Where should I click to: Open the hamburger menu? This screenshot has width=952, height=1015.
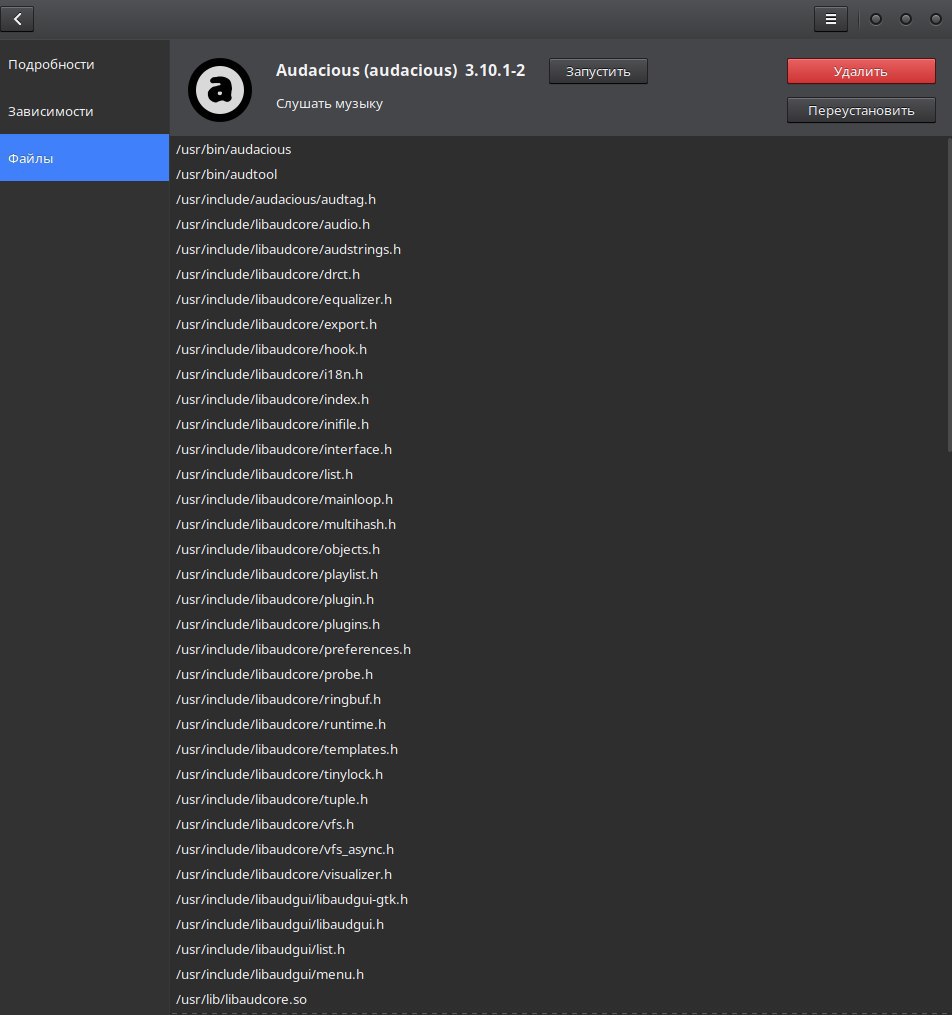(830, 19)
